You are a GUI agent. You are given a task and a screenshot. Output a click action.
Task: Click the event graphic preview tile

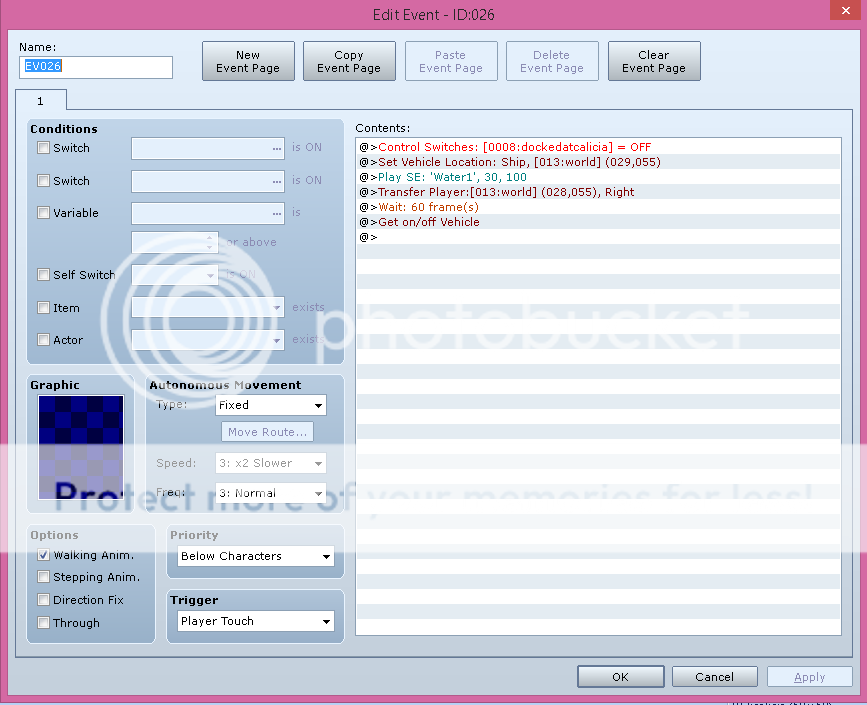(81, 447)
